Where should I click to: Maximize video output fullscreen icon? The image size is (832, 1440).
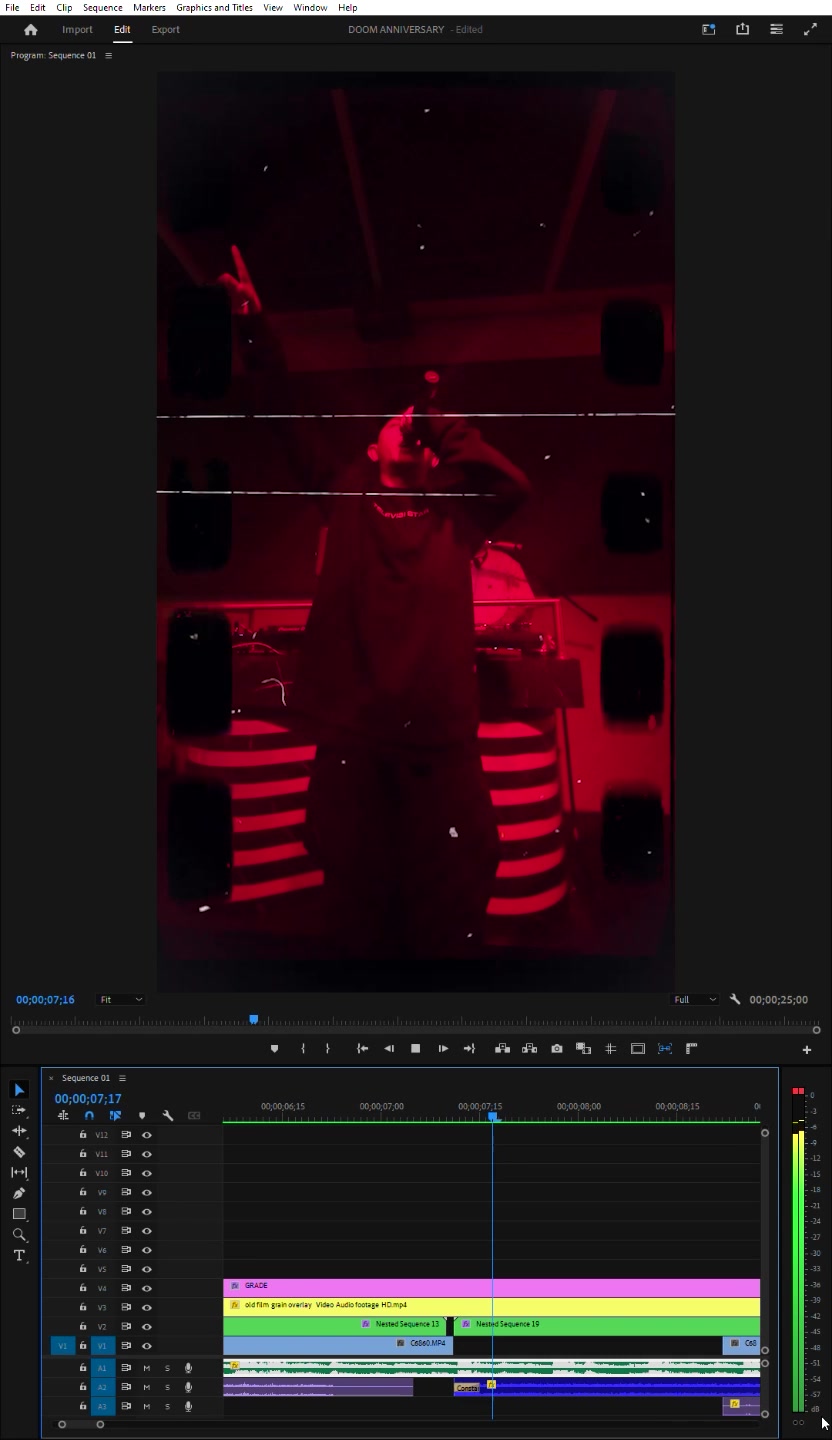click(x=810, y=29)
